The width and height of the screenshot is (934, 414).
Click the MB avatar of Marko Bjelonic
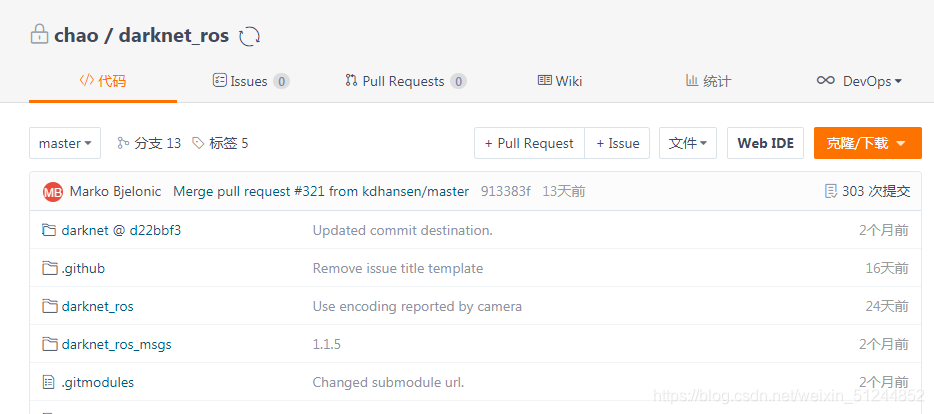pyautogui.click(x=52, y=192)
